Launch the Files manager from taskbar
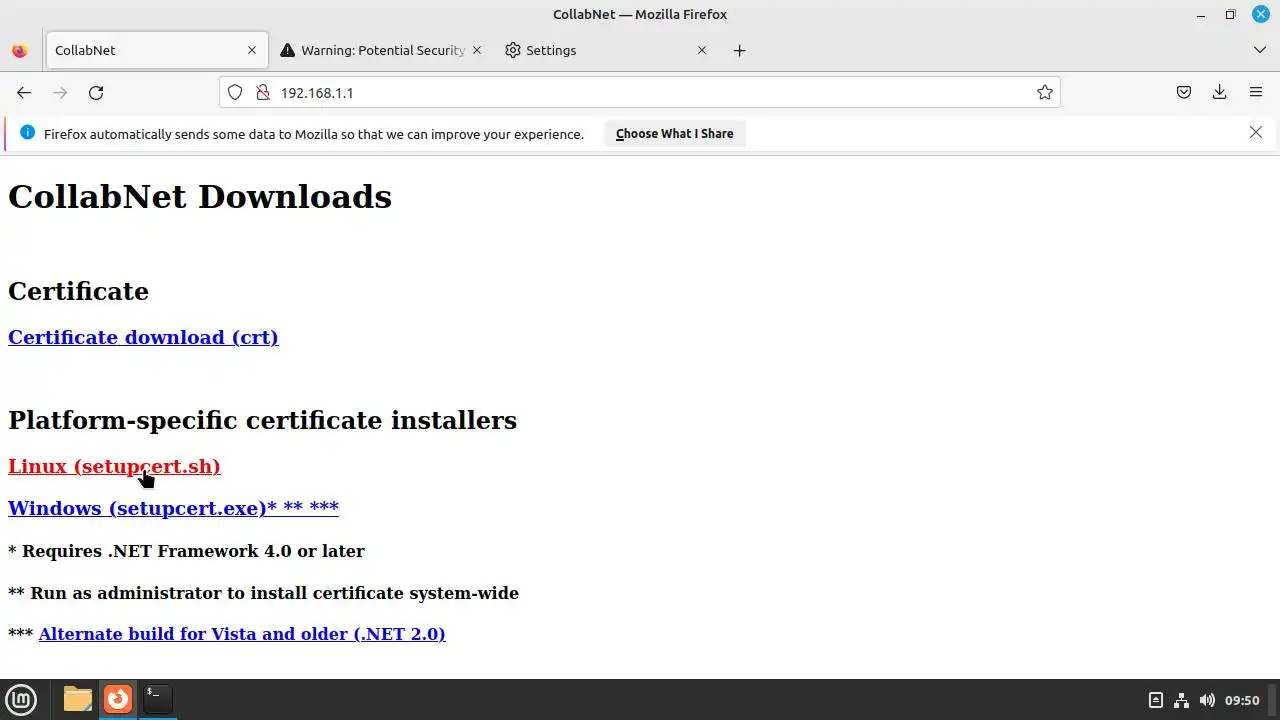This screenshot has width=1280, height=720. [x=78, y=699]
